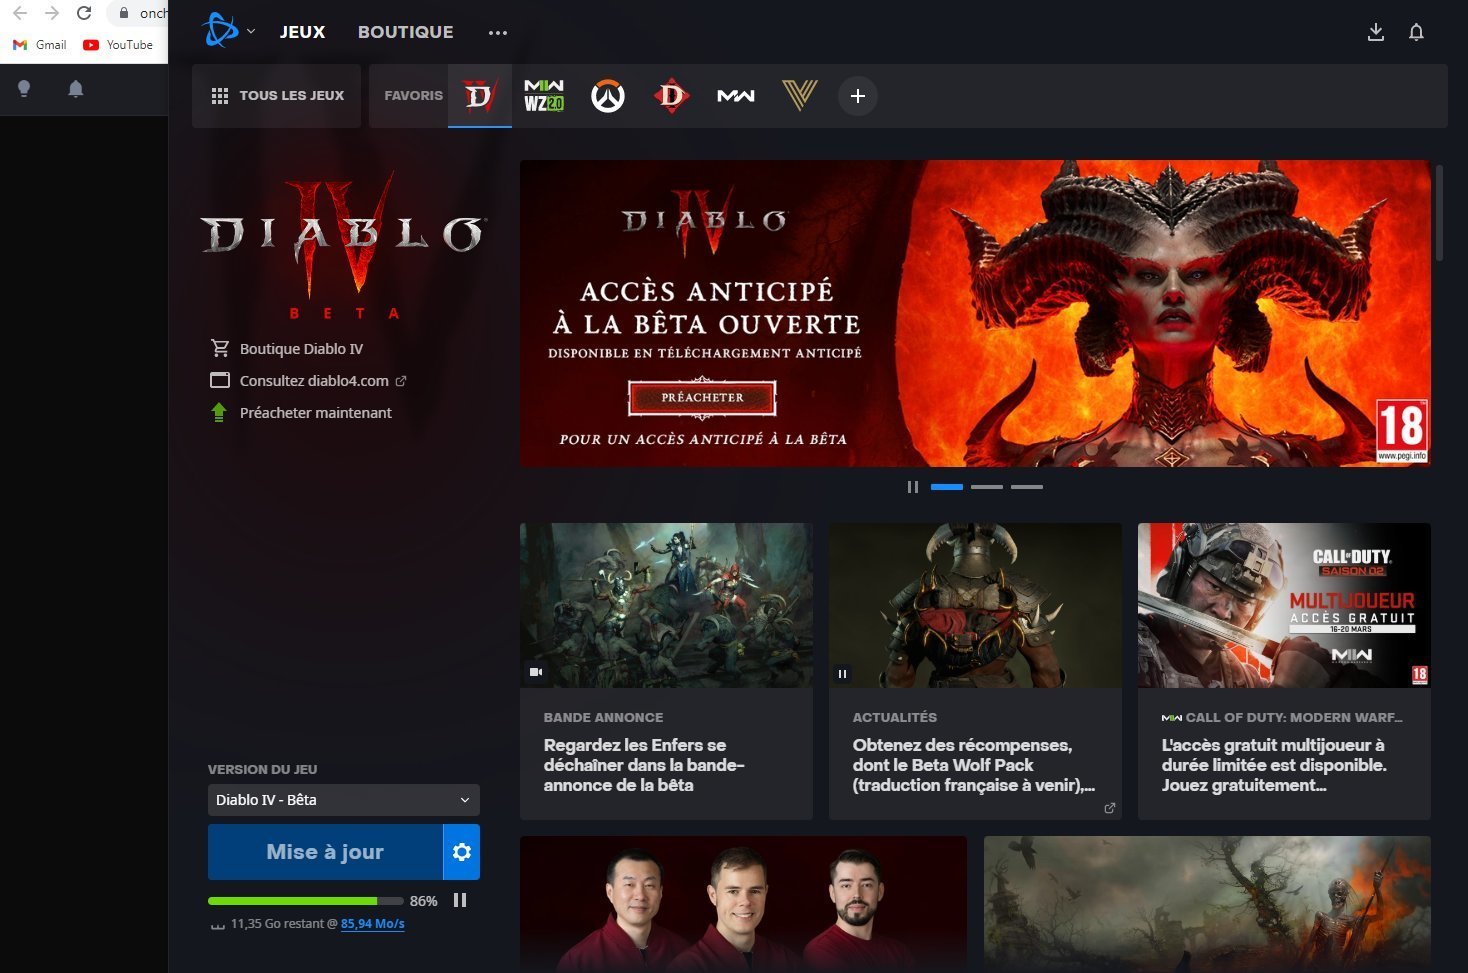Select the Overwatch favorite icon
1468x973 pixels.
[608, 96]
